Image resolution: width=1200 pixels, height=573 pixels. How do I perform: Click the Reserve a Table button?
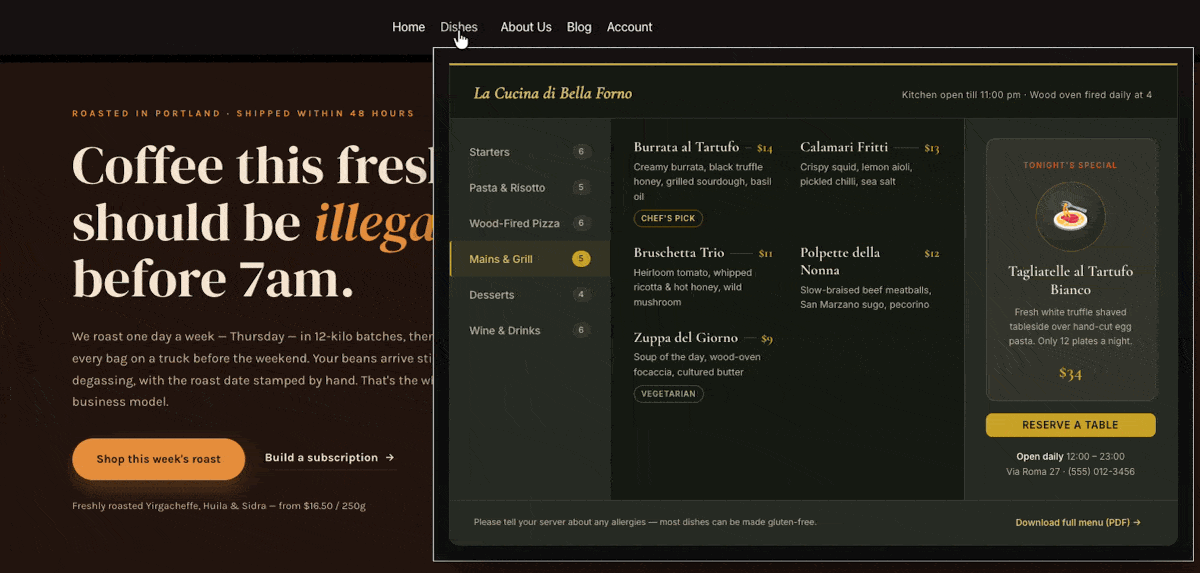[1070, 425]
